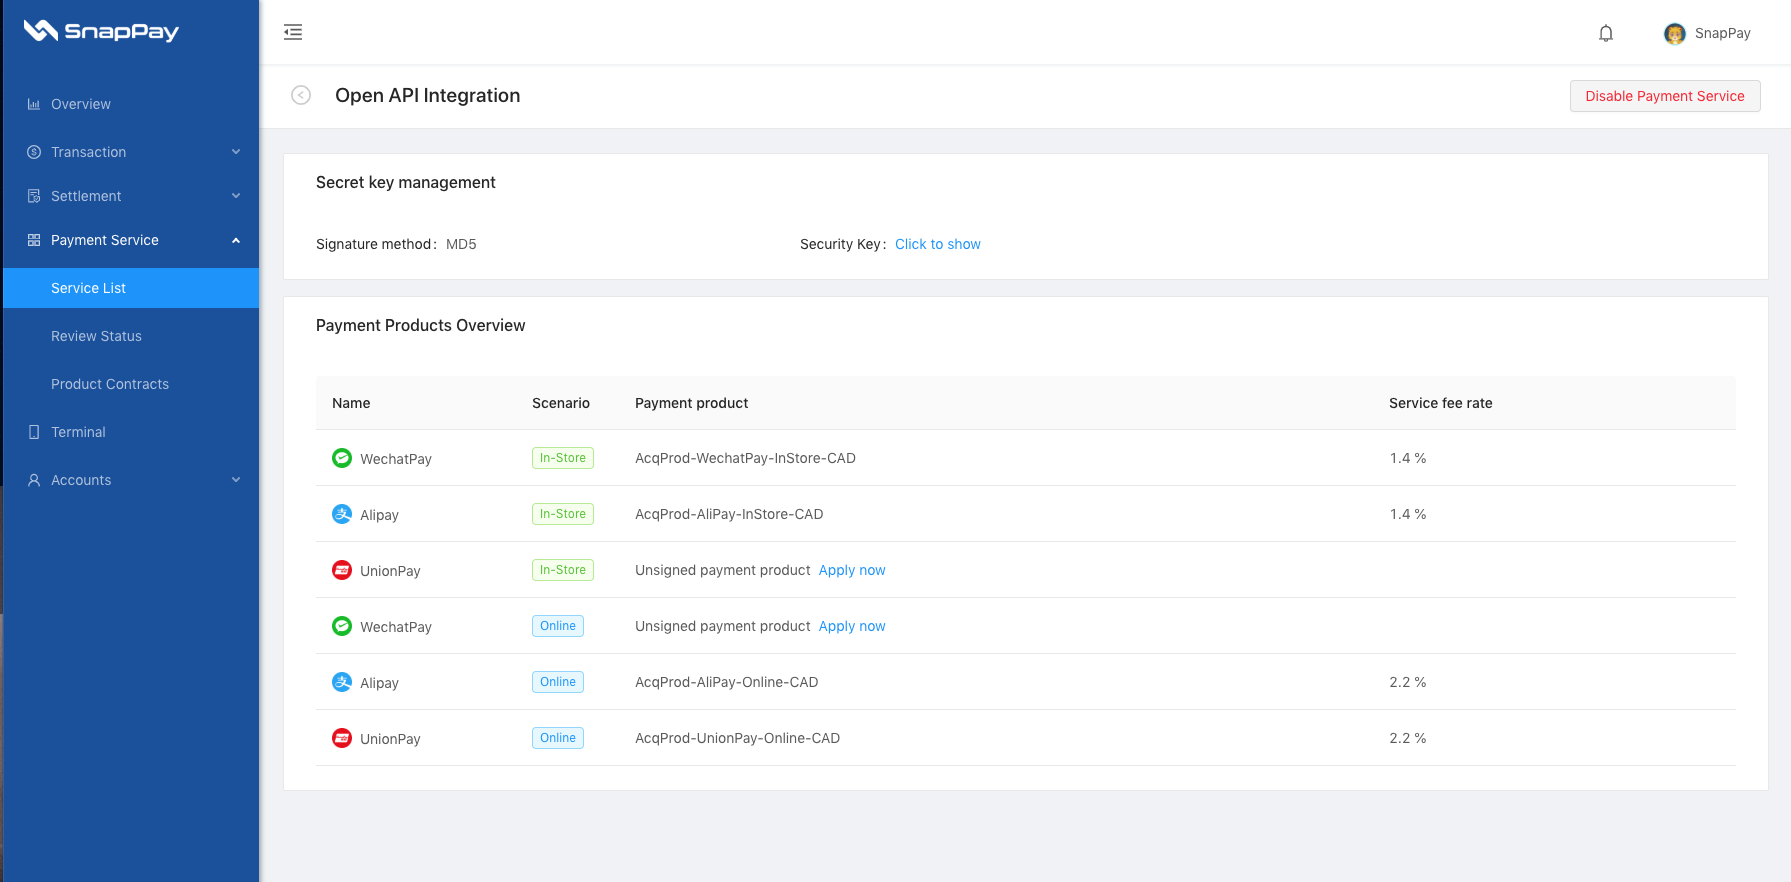Apply now for WechatPay Online product

pos(852,626)
